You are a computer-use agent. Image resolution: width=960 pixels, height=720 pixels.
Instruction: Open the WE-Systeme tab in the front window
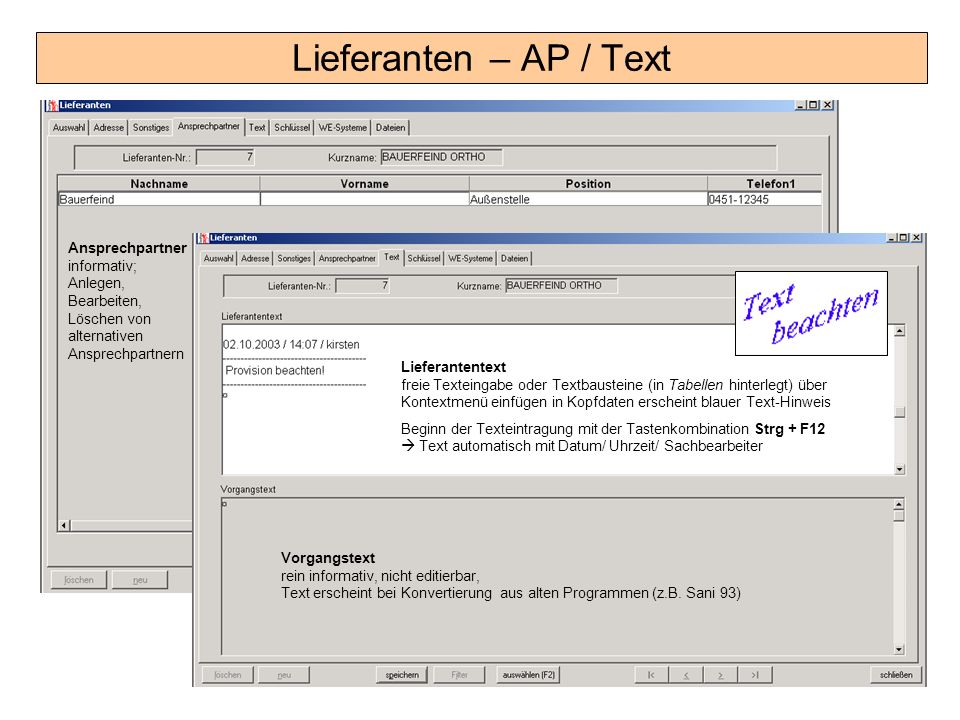click(x=470, y=258)
